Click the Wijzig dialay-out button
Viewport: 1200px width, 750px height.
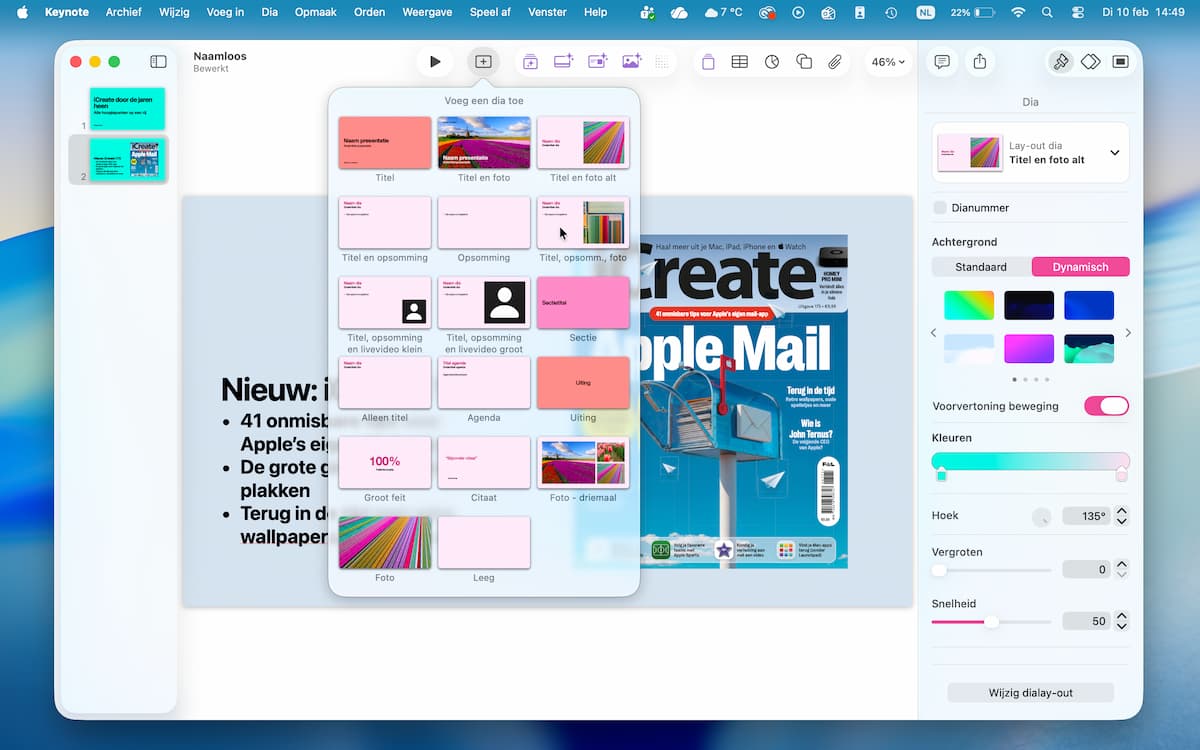pos(1030,693)
